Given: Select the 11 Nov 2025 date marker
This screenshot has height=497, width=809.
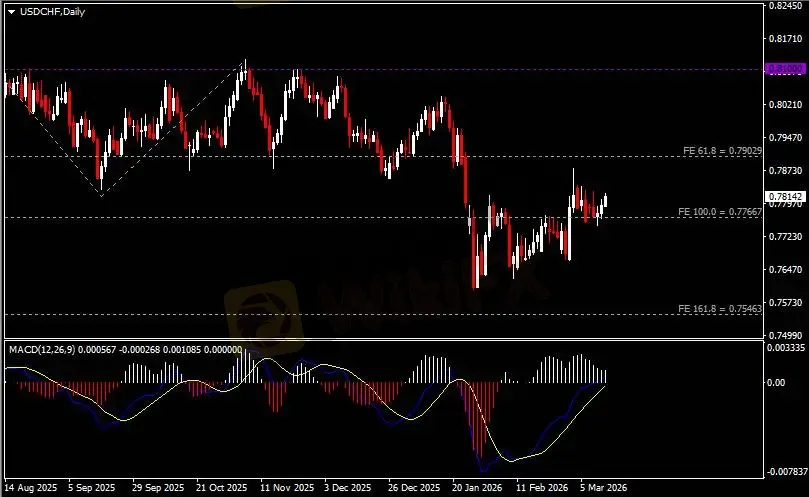Looking at the screenshot, I should [287, 488].
